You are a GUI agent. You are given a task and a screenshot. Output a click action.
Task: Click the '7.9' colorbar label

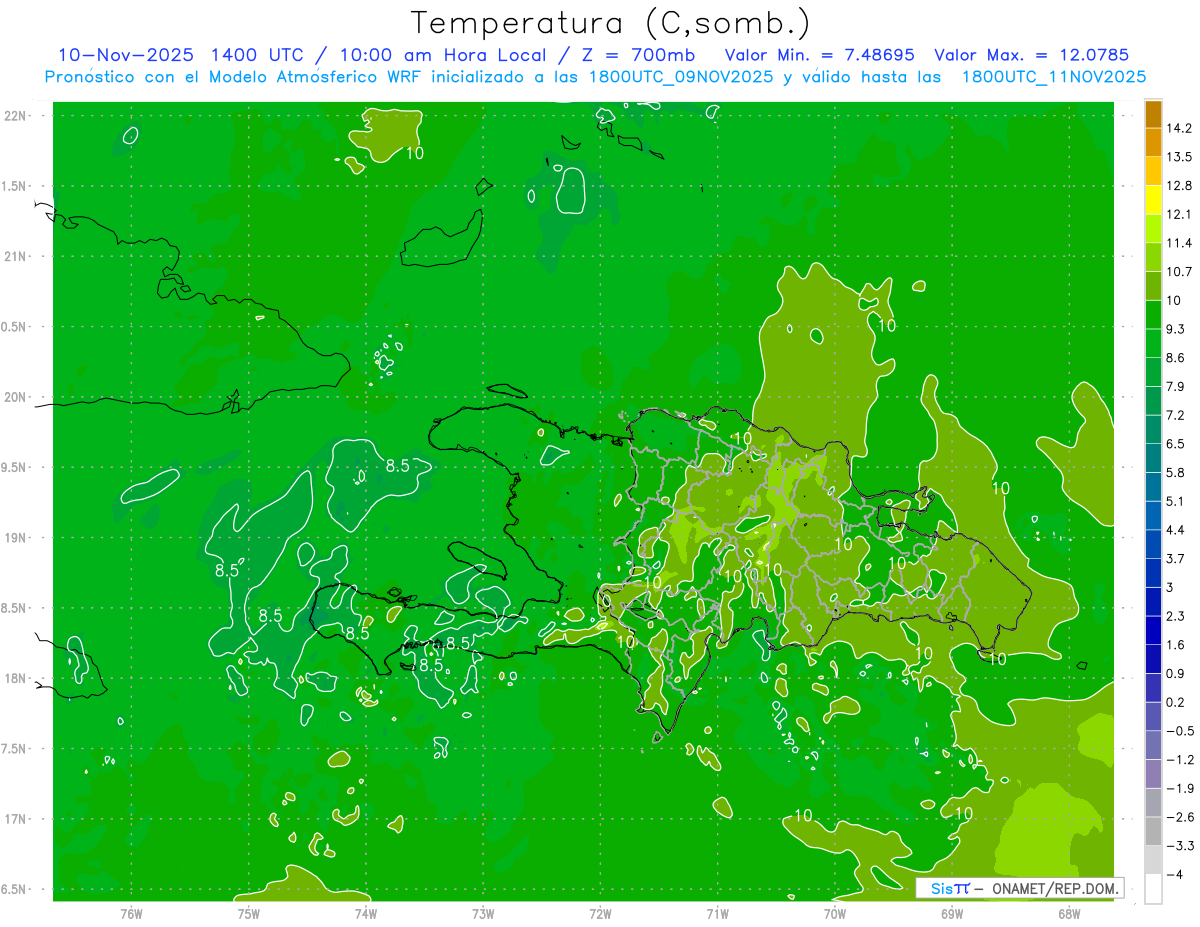(x=1175, y=386)
